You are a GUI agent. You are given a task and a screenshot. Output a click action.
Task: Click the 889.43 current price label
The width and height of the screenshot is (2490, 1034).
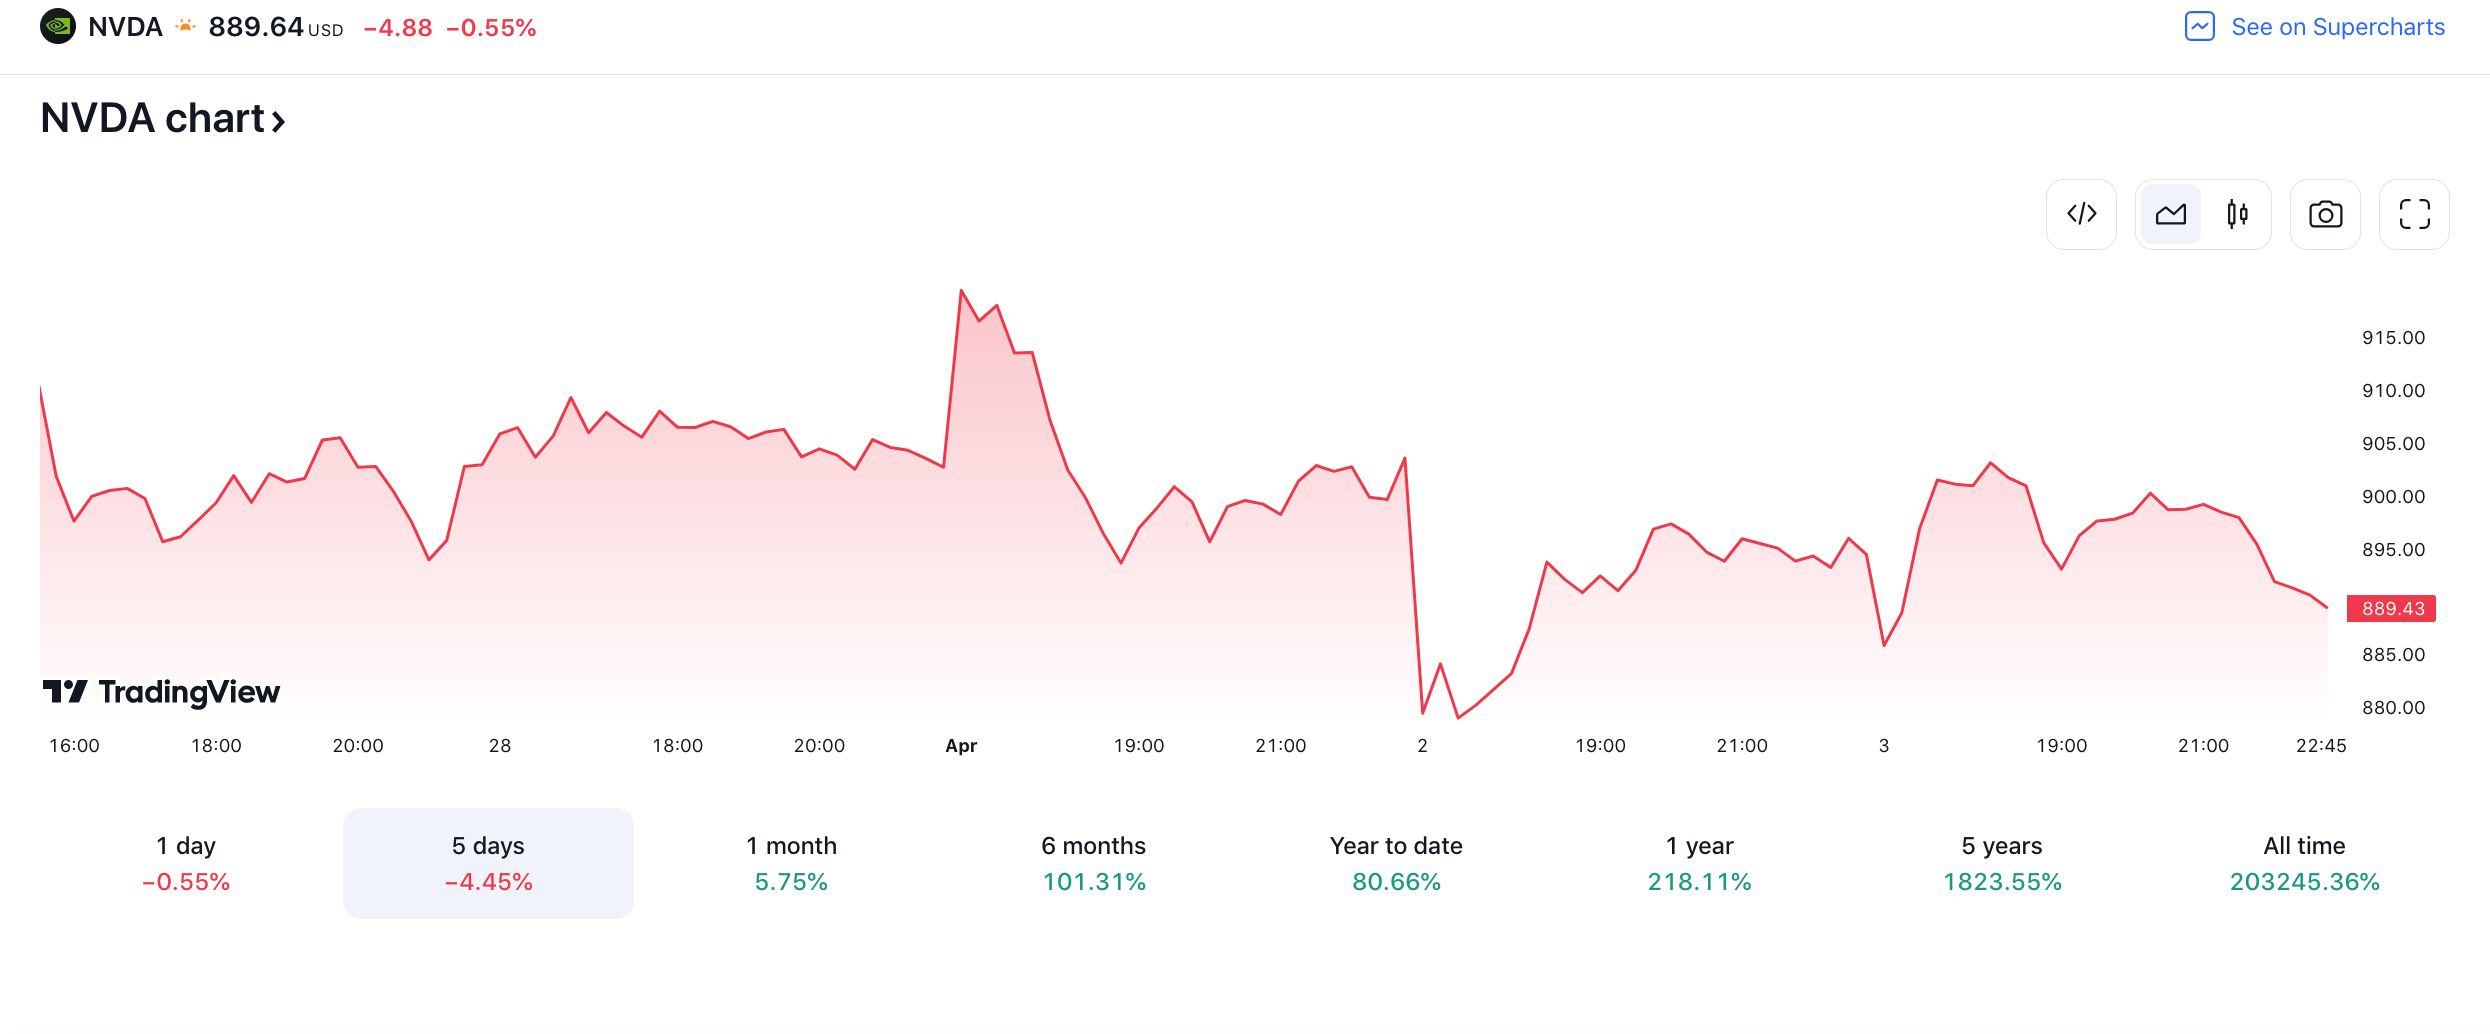pos(2392,608)
